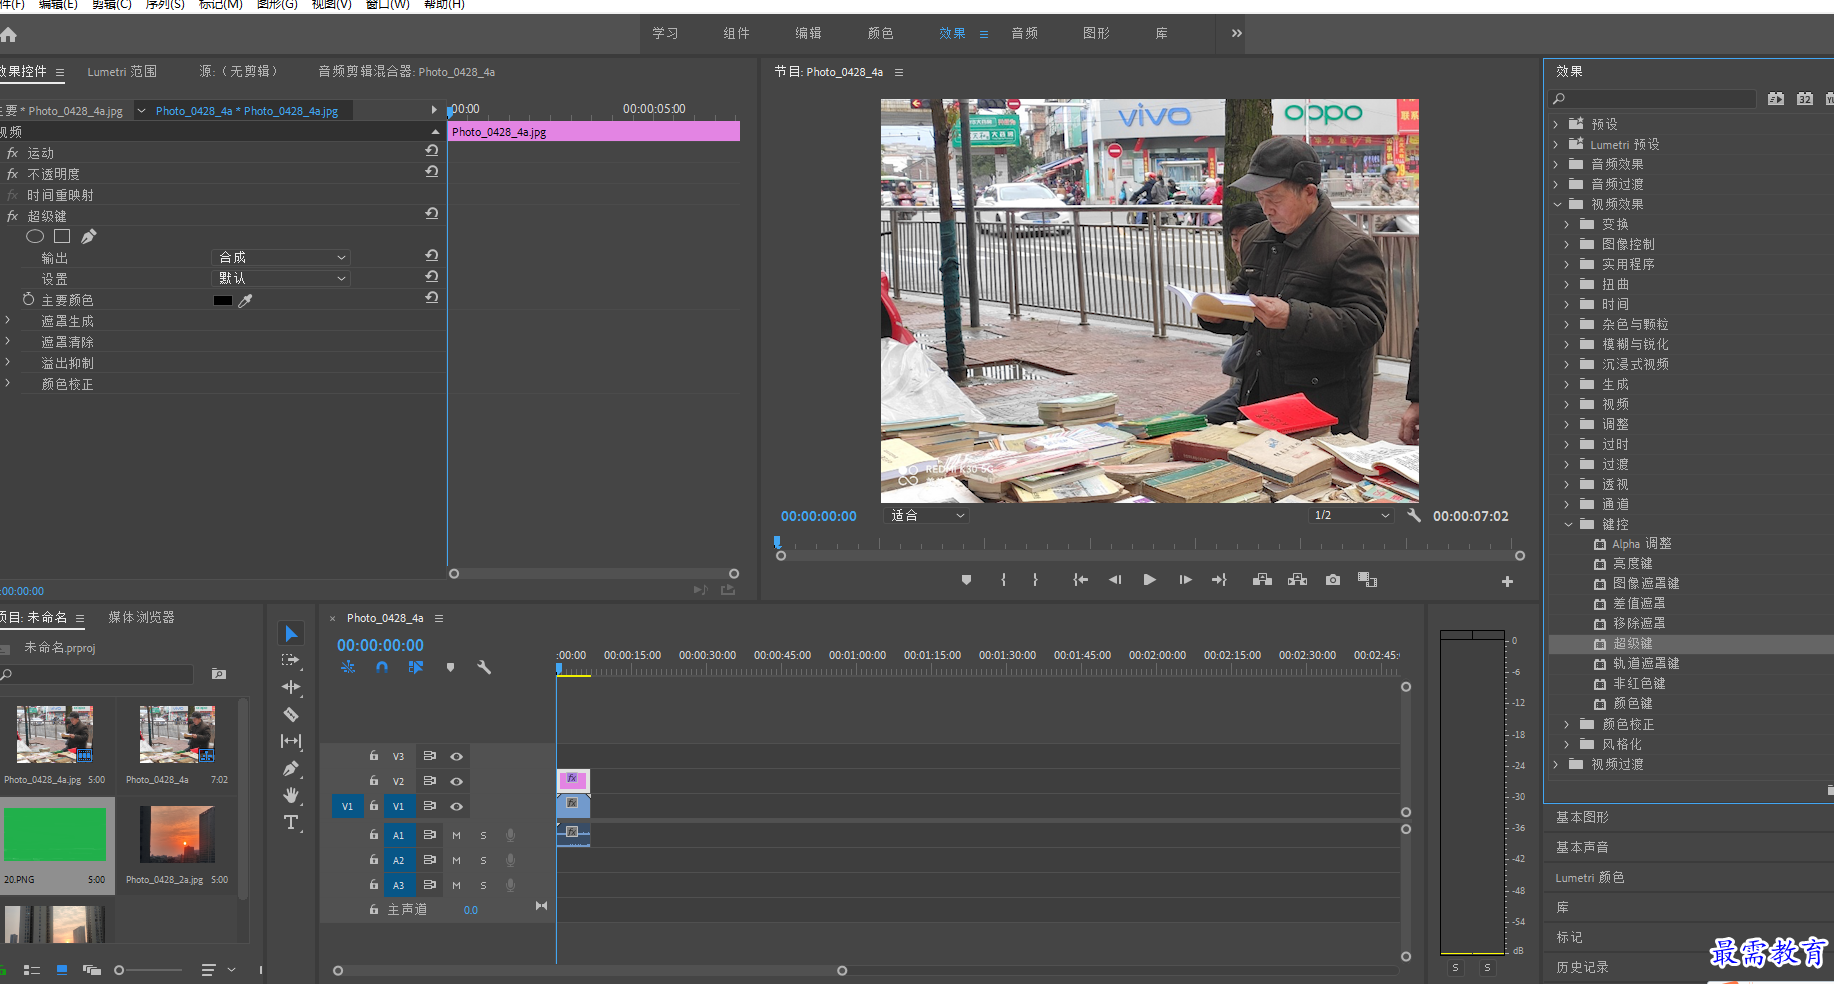Open Lumetri 颜色 panel
This screenshot has height=984, width=1834.
pyautogui.click(x=1590, y=877)
